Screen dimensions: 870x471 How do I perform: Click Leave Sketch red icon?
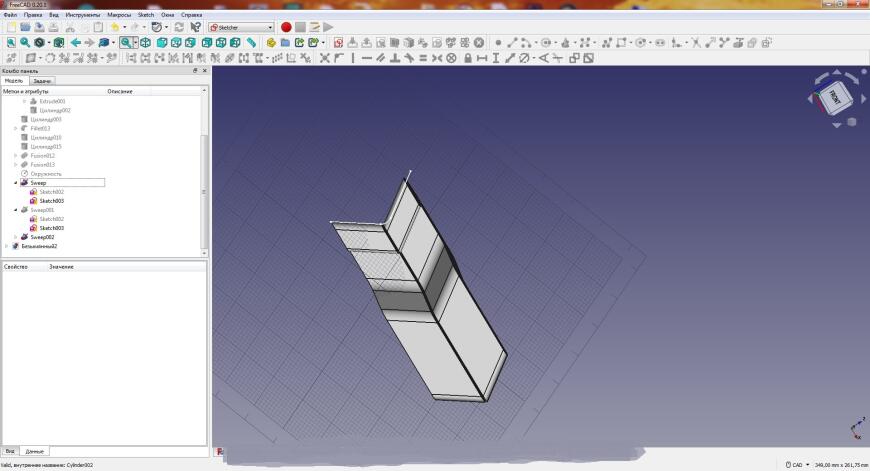point(338,43)
